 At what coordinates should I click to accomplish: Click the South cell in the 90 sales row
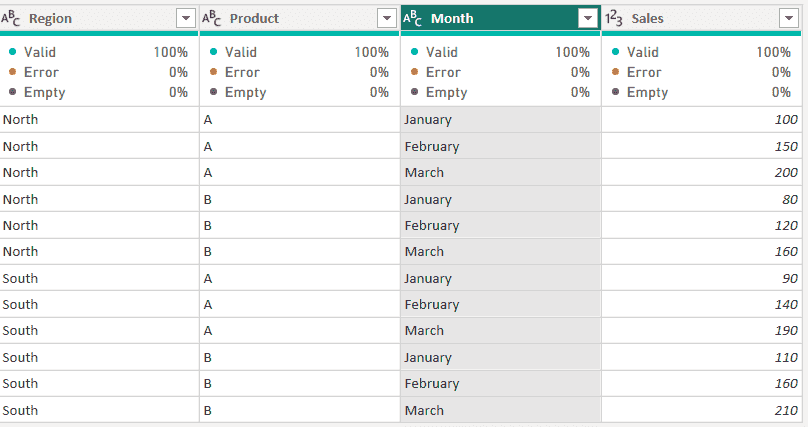99,279
